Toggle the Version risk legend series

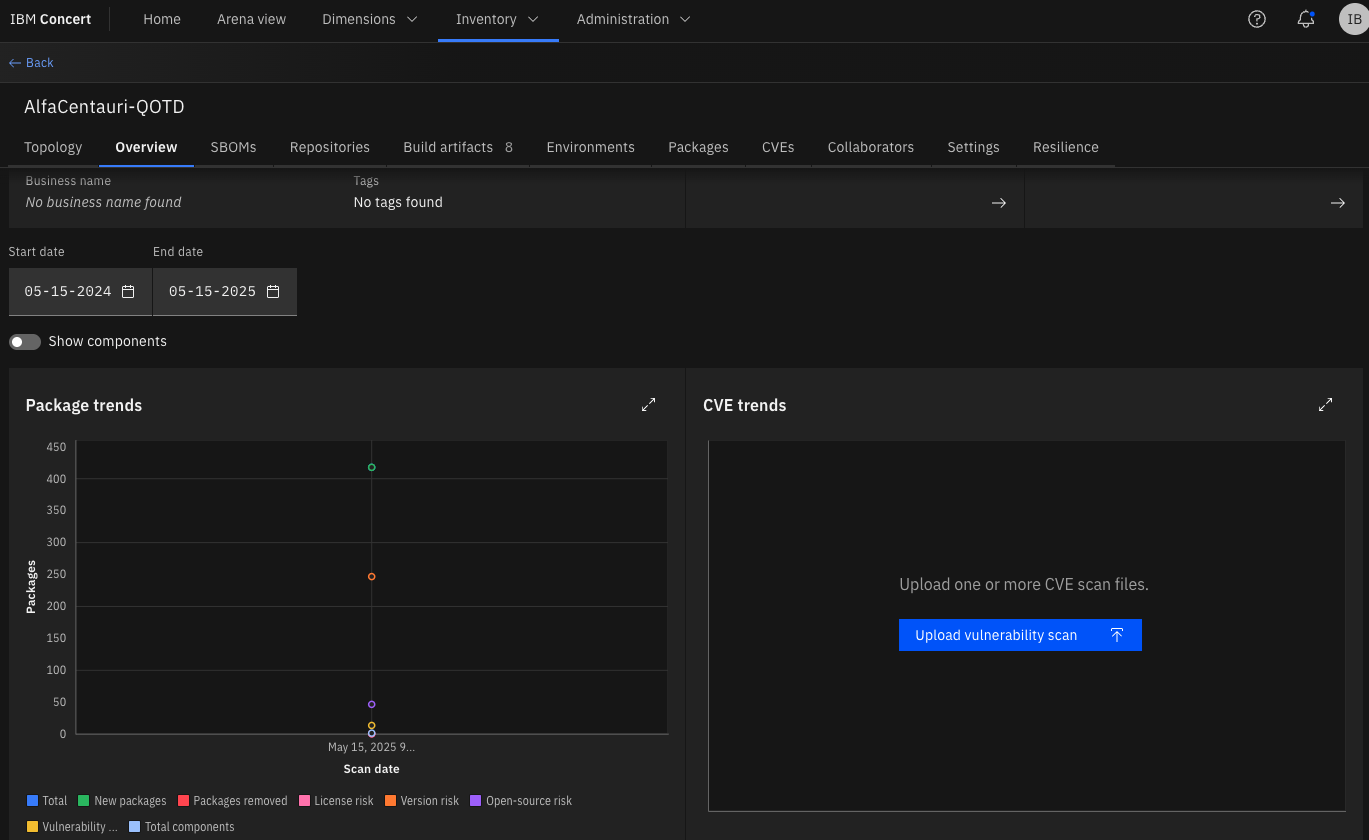point(422,801)
